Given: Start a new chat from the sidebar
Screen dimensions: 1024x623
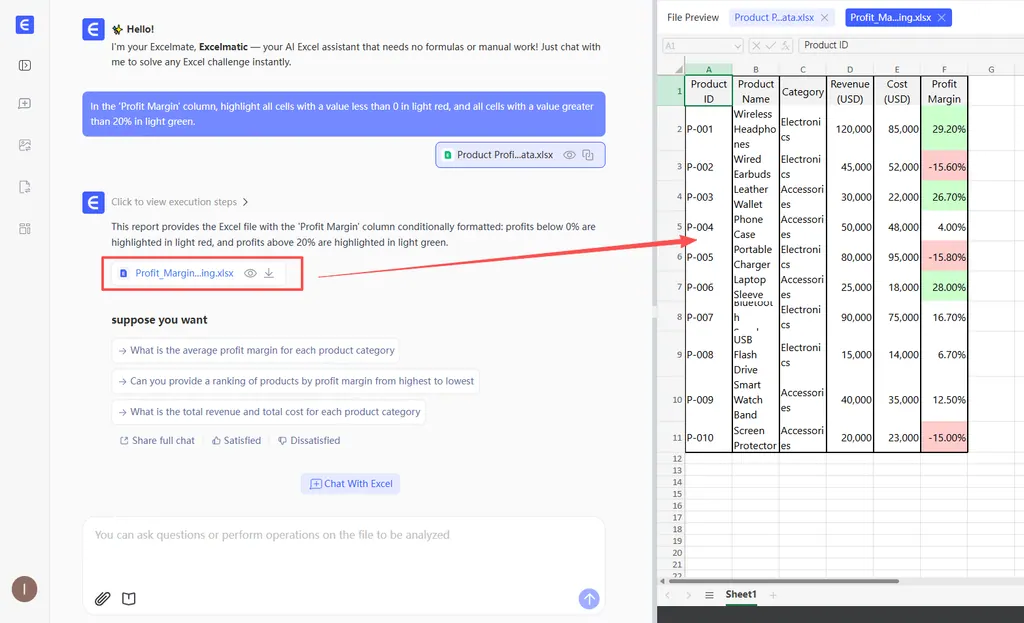Looking at the screenshot, I should tap(25, 104).
